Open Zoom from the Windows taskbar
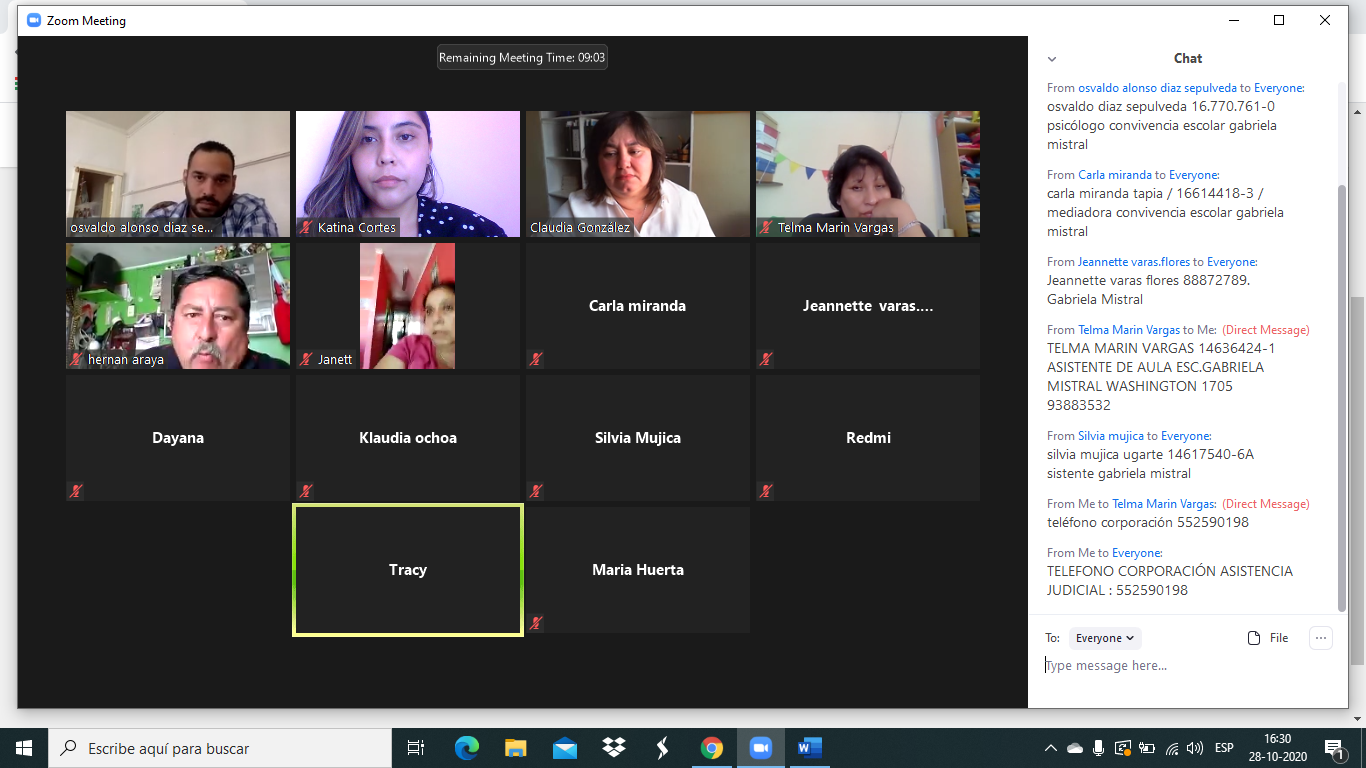The image size is (1366, 768). 760,748
